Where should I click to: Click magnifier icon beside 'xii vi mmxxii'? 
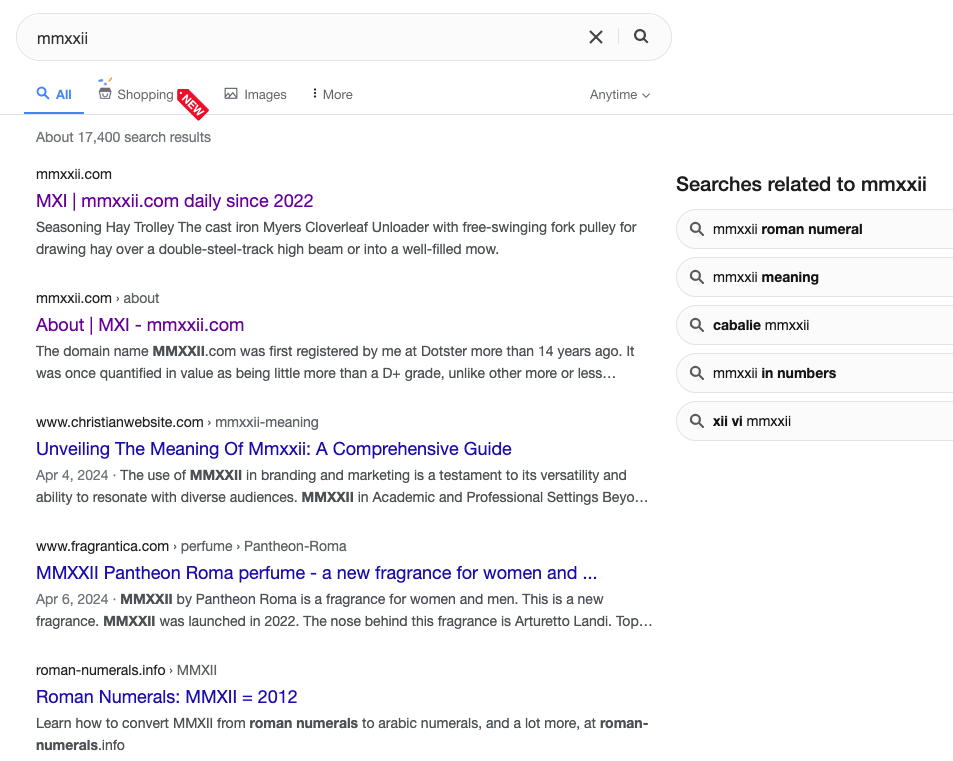pos(697,421)
